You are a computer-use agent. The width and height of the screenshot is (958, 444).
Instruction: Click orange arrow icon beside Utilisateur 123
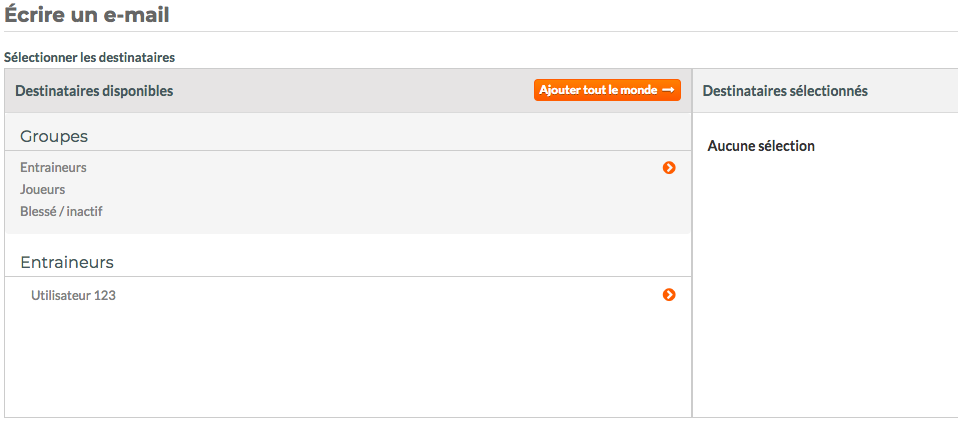pyautogui.click(x=669, y=295)
